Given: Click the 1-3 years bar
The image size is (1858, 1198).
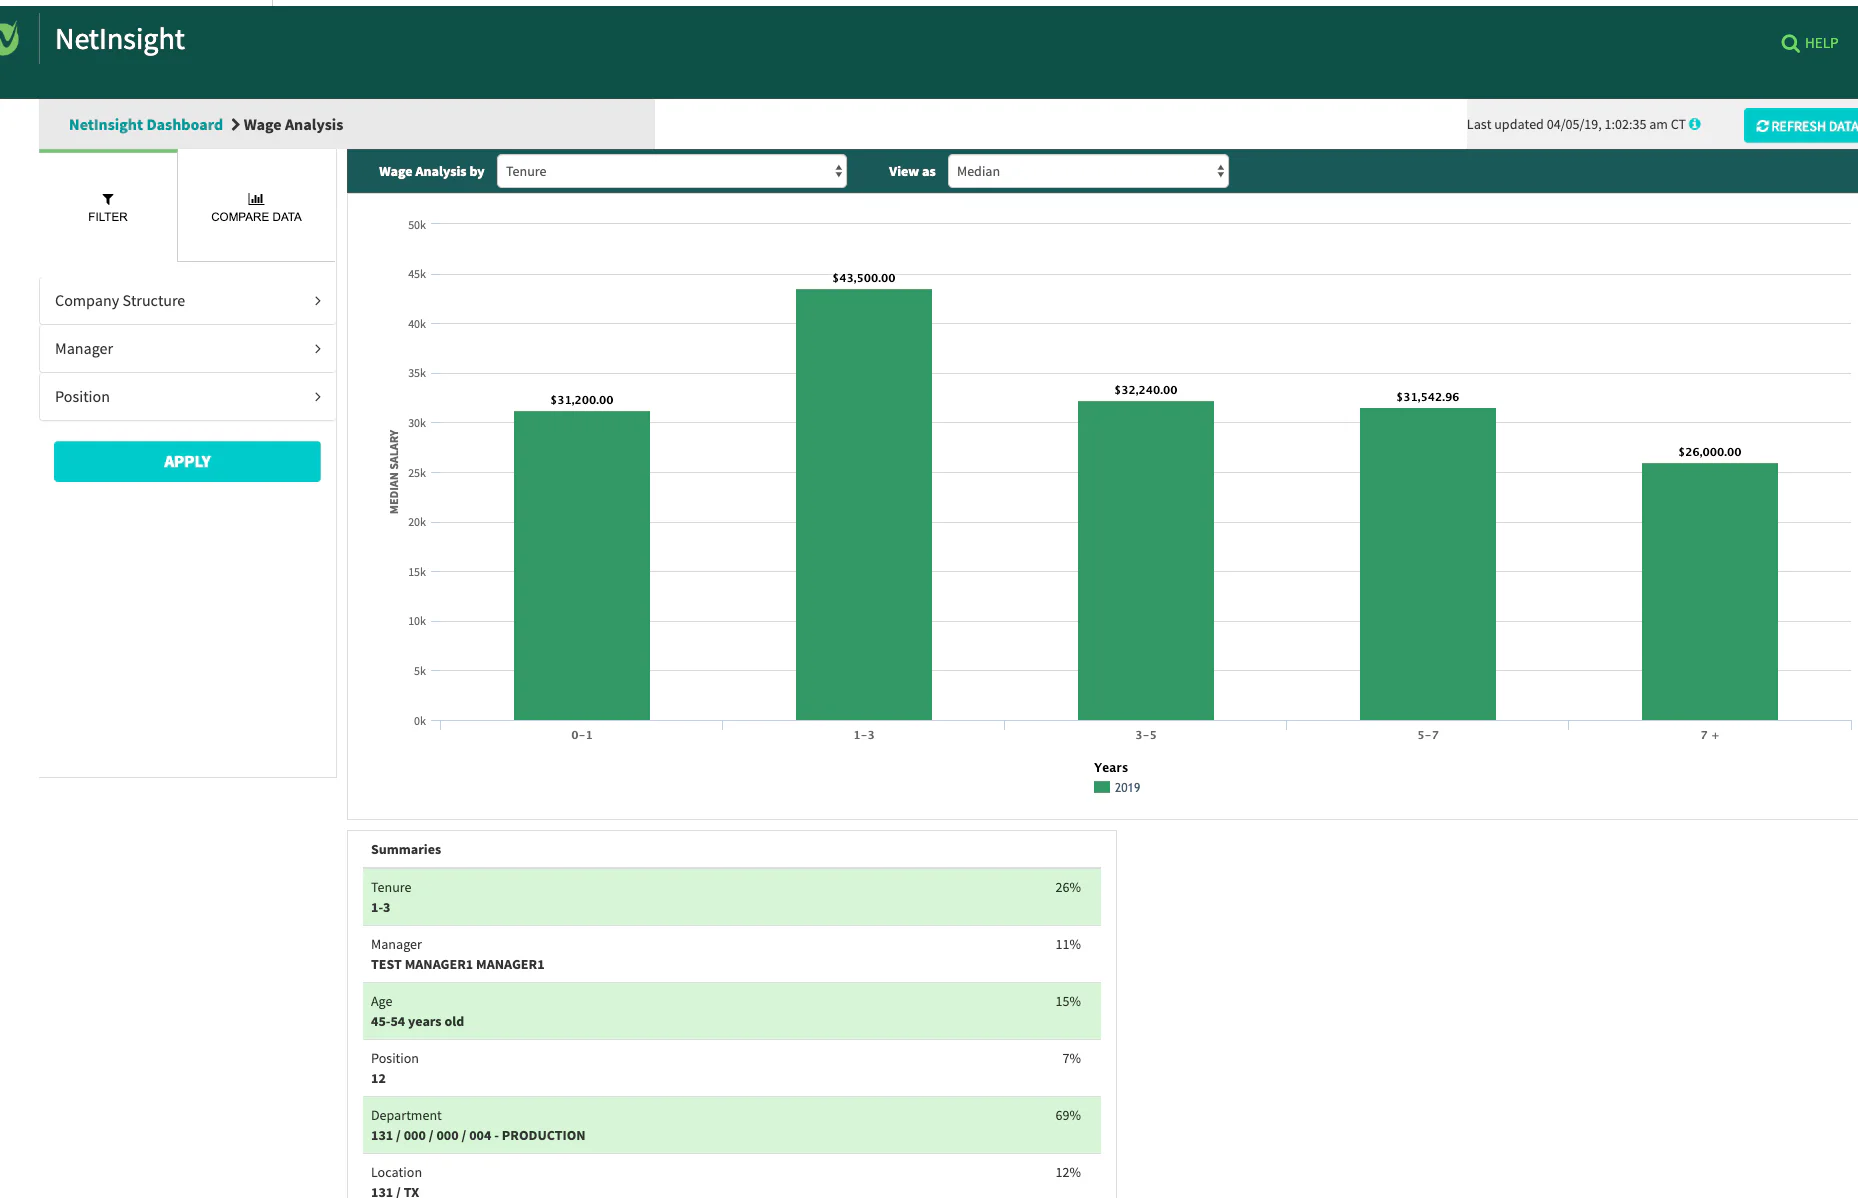Looking at the screenshot, I should coord(864,504).
